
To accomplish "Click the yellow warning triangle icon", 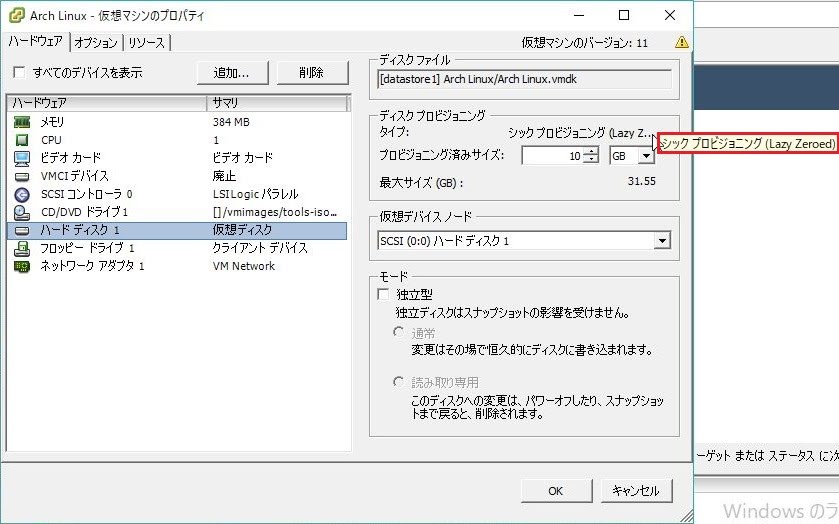I will 682,42.
